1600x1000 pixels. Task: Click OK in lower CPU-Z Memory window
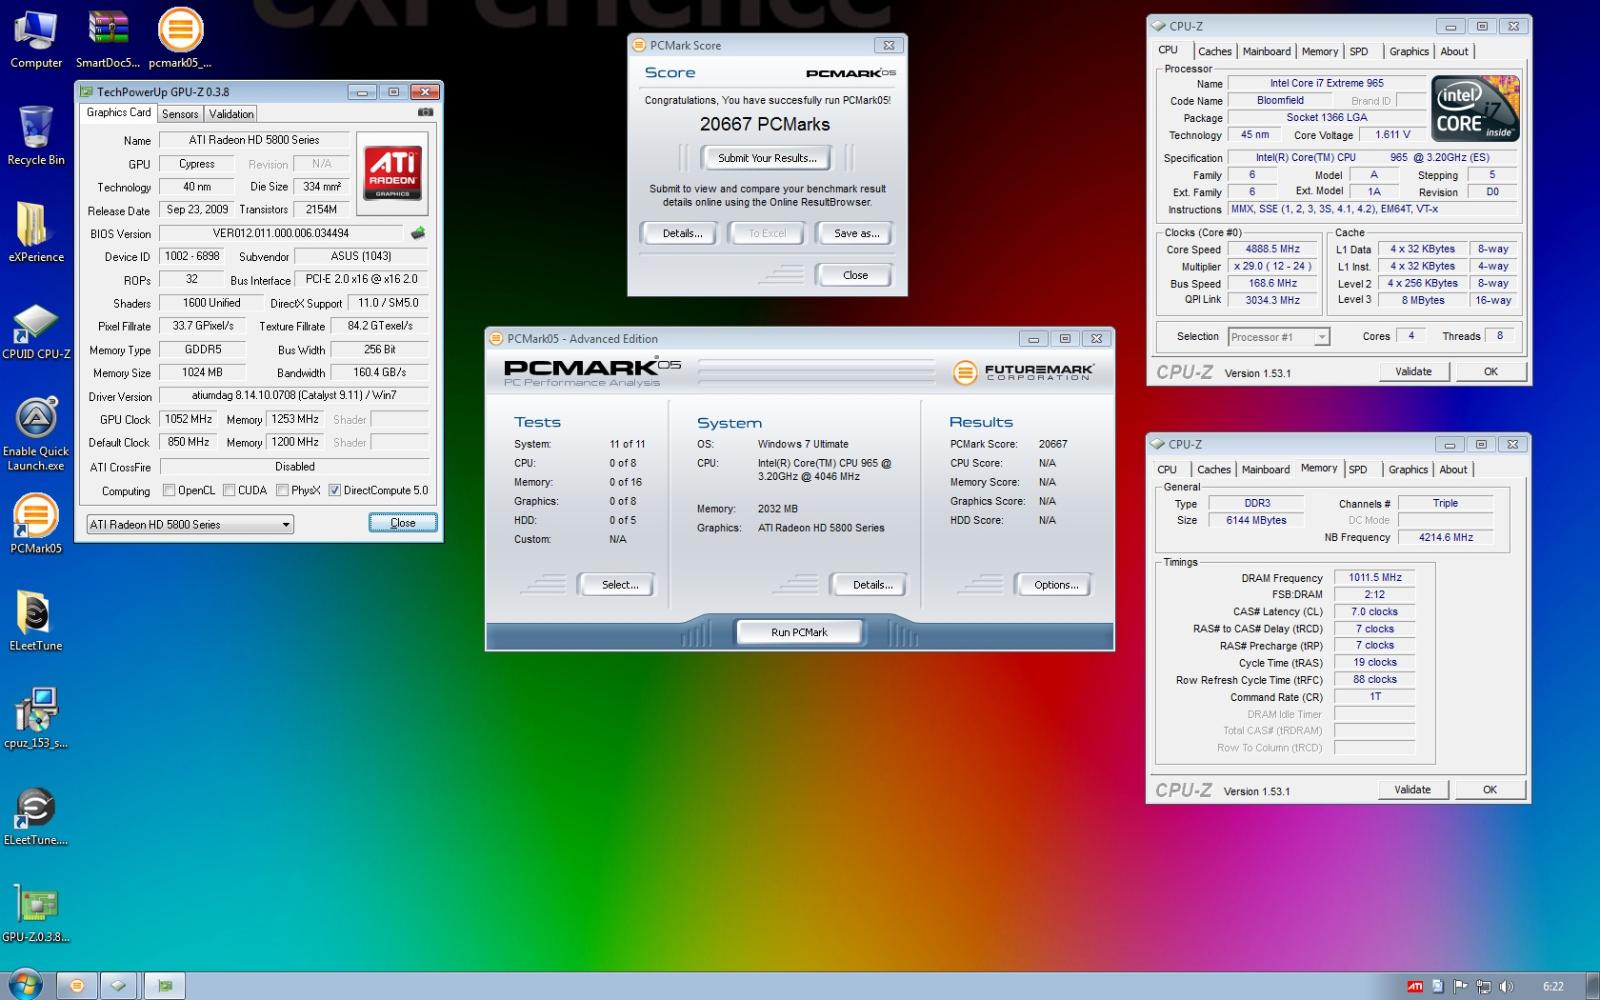click(1490, 790)
